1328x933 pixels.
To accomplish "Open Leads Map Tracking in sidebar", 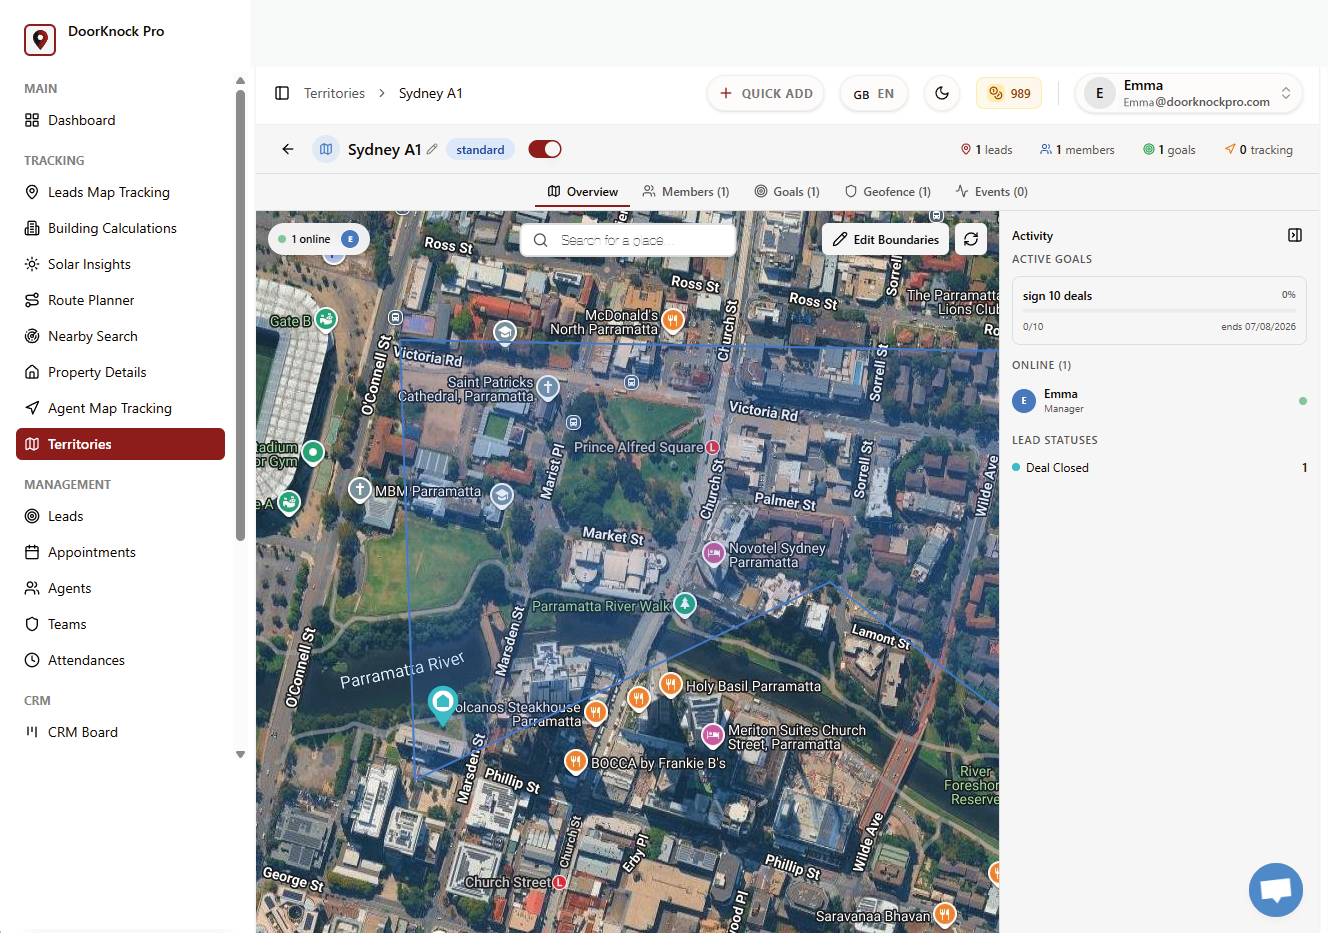I will 120,192.
